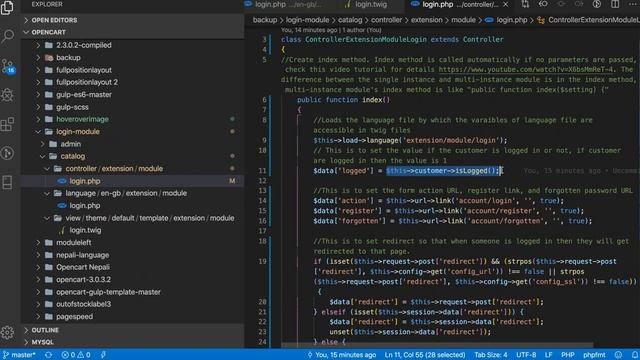Open Source Control view with 16 badge

tap(8, 66)
